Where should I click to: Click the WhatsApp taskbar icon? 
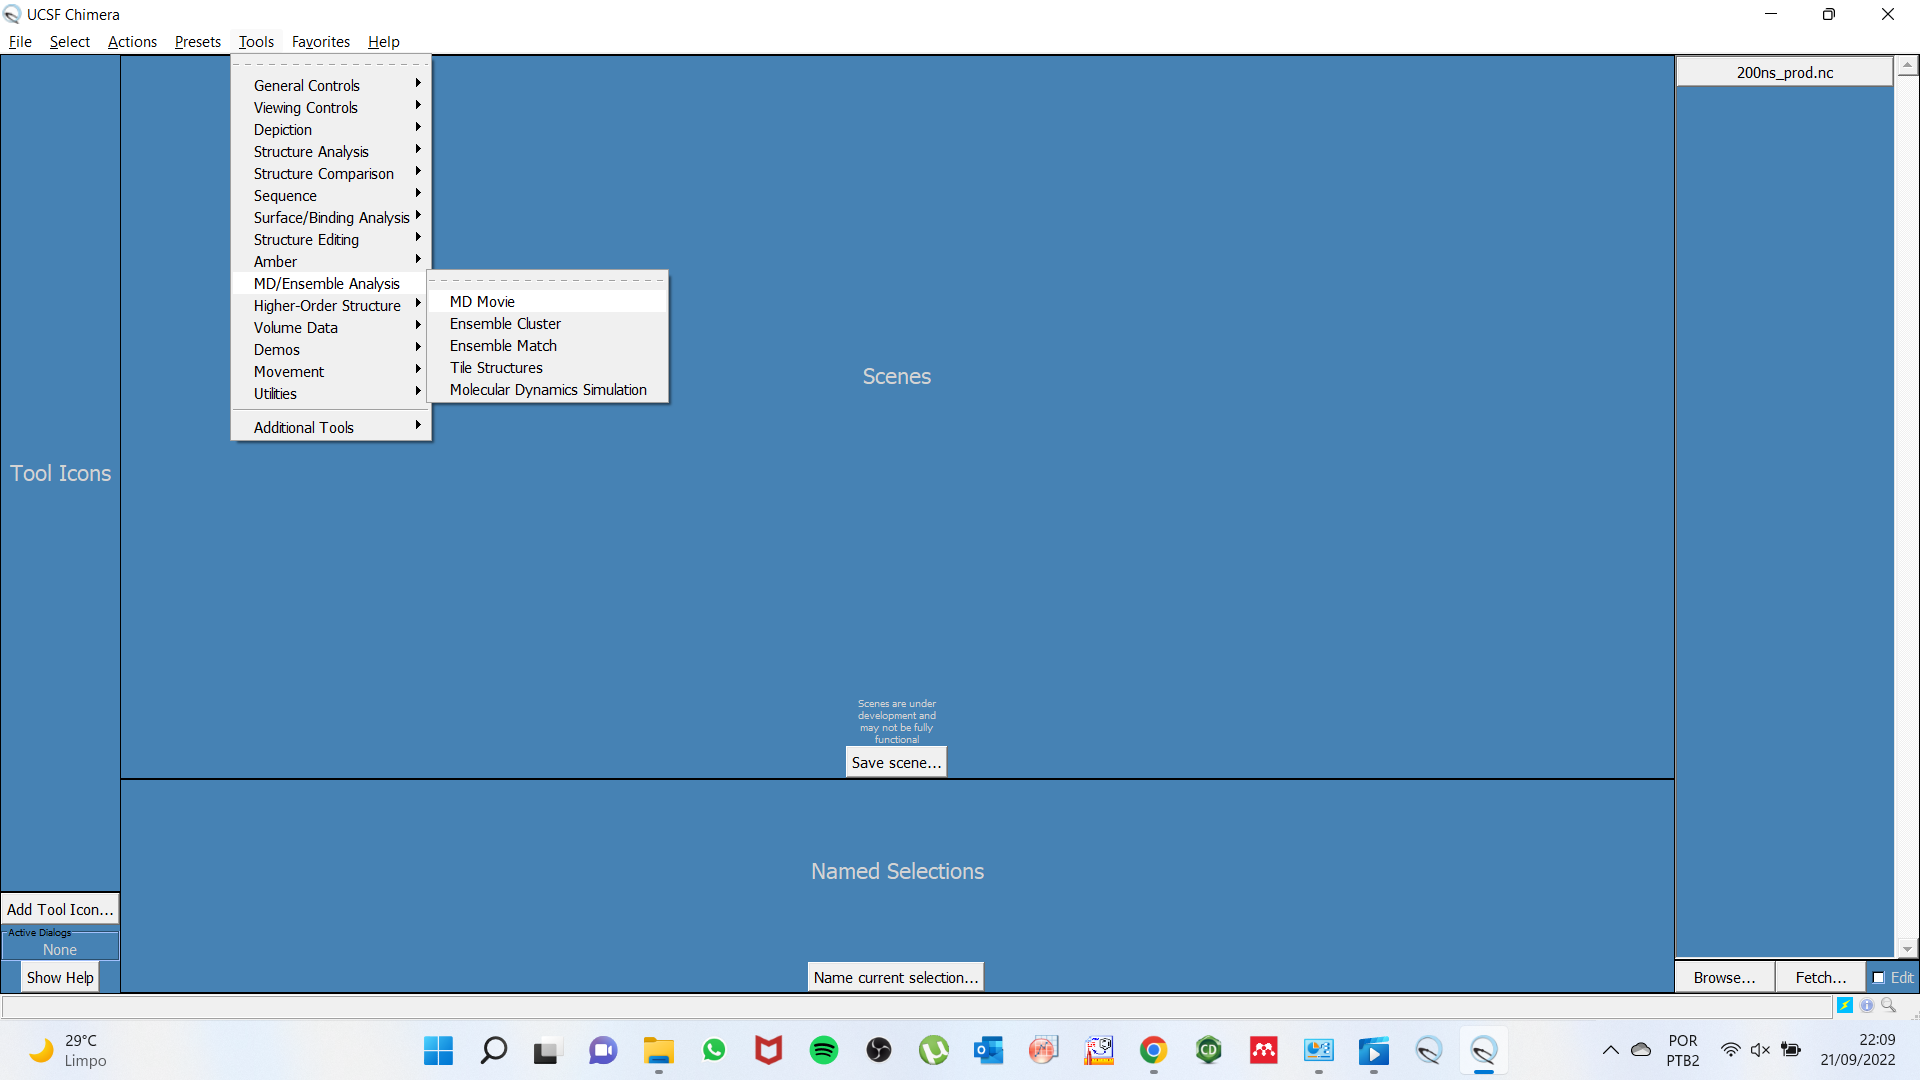pyautogui.click(x=714, y=1050)
